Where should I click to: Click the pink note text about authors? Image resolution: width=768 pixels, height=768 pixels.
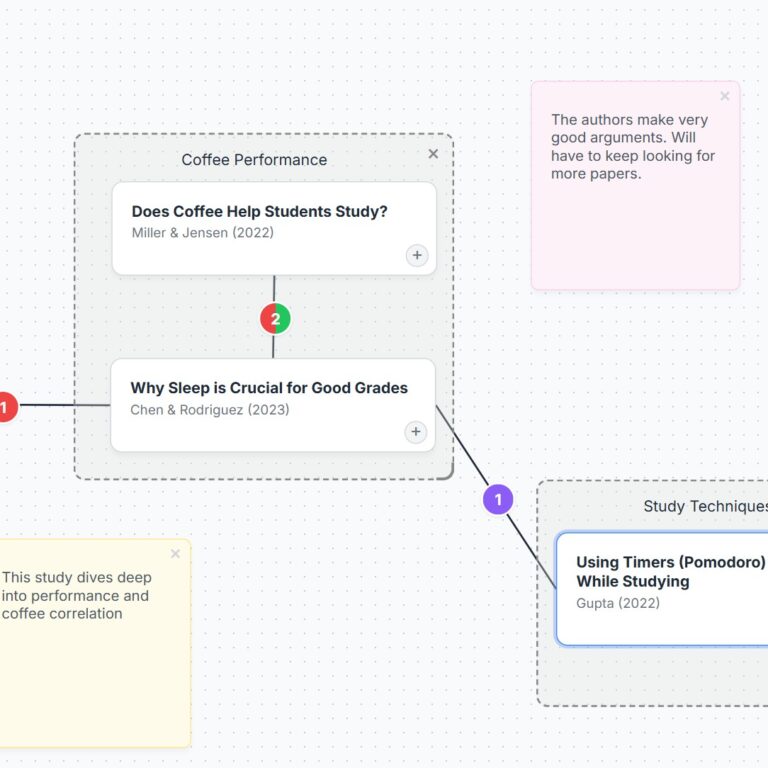(x=630, y=147)
